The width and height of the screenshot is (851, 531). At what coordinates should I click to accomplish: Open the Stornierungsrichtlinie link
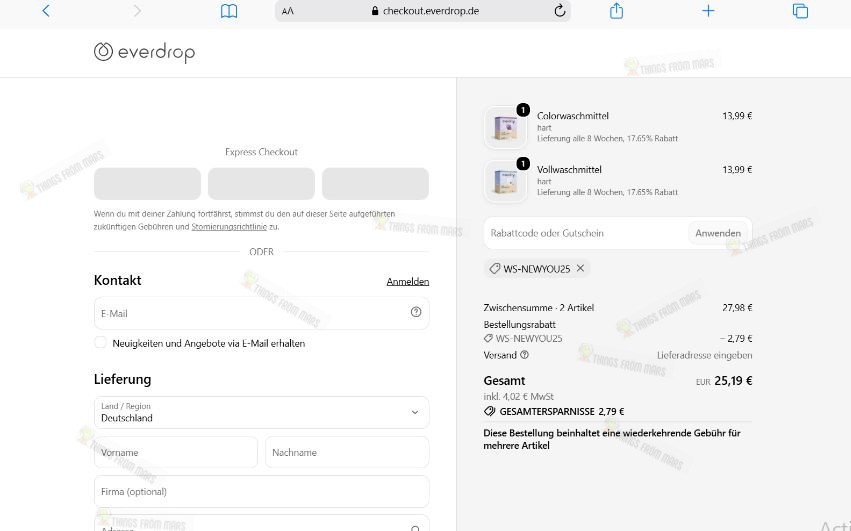[229, 227]
